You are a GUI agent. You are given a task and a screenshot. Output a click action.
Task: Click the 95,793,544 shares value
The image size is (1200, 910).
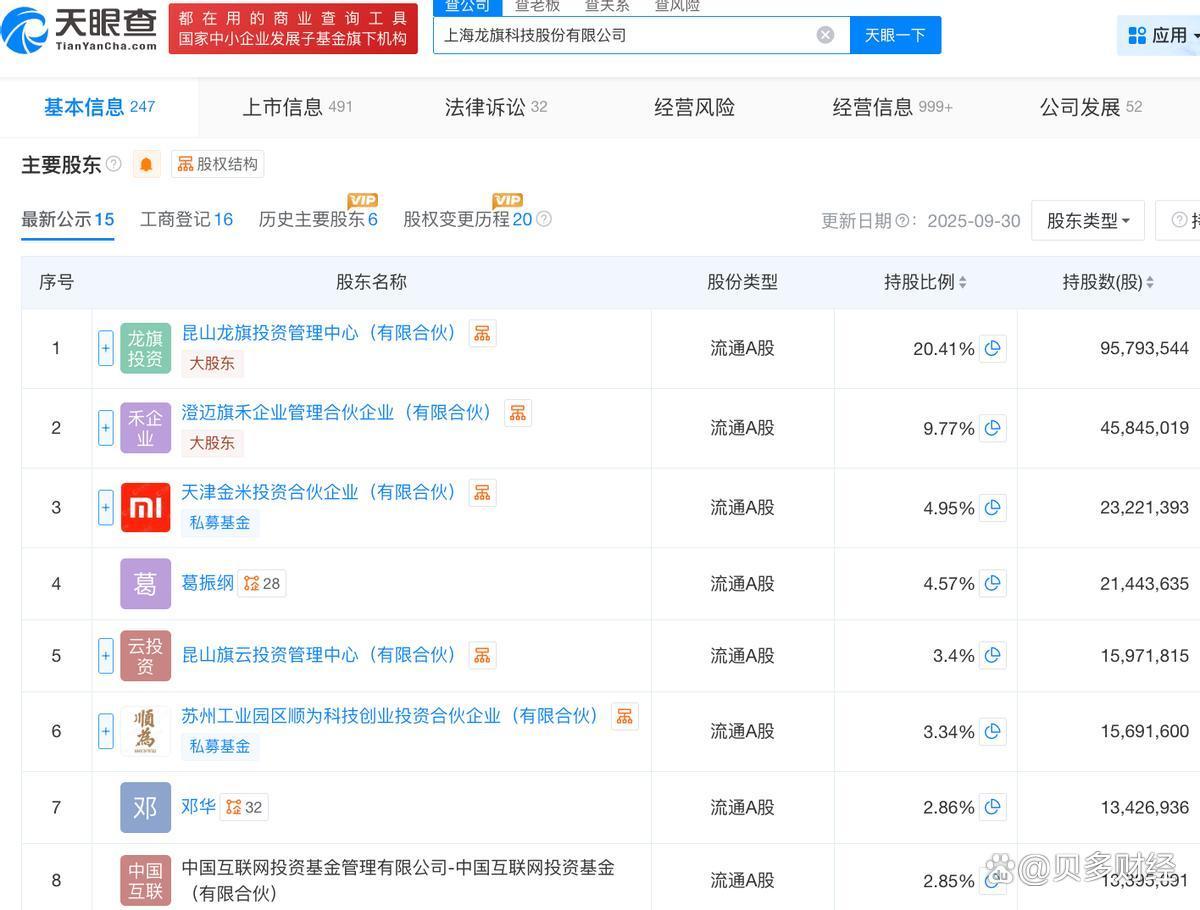[x=1144, y=348]
